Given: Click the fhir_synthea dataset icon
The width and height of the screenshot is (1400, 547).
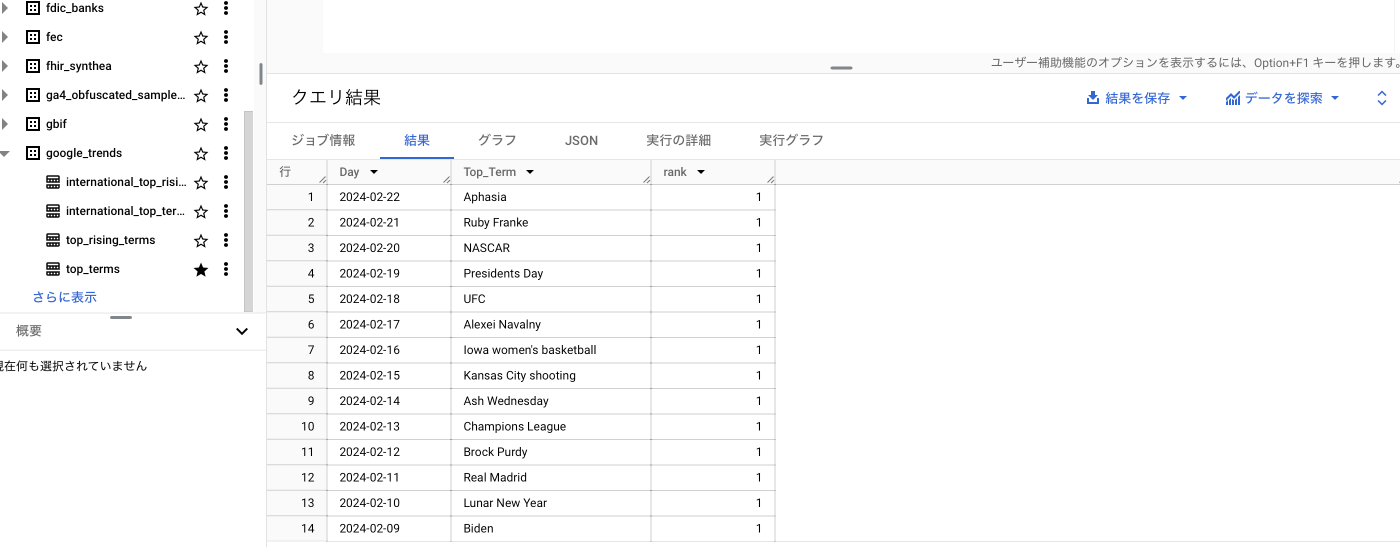Looking at the screenshot, I should click(32, 66).
